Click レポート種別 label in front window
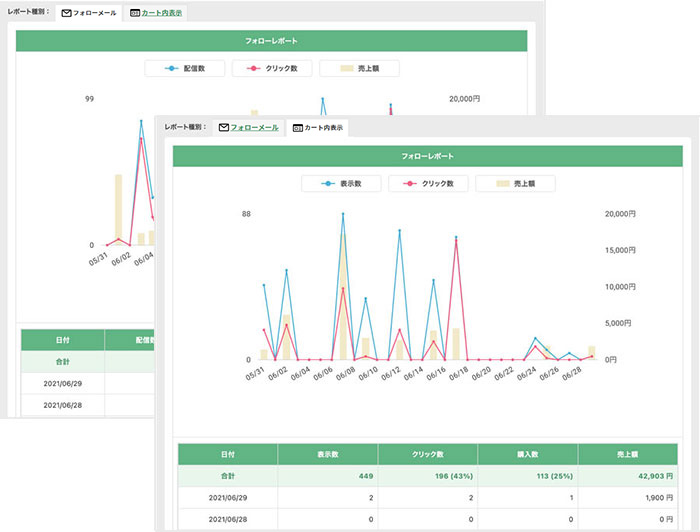 click(x=185, y=127)
